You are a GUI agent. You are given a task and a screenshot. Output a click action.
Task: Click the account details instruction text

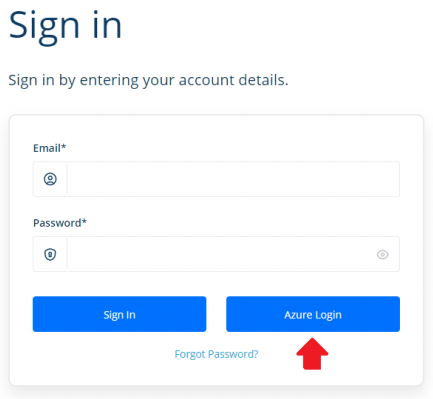click(148, 80)
